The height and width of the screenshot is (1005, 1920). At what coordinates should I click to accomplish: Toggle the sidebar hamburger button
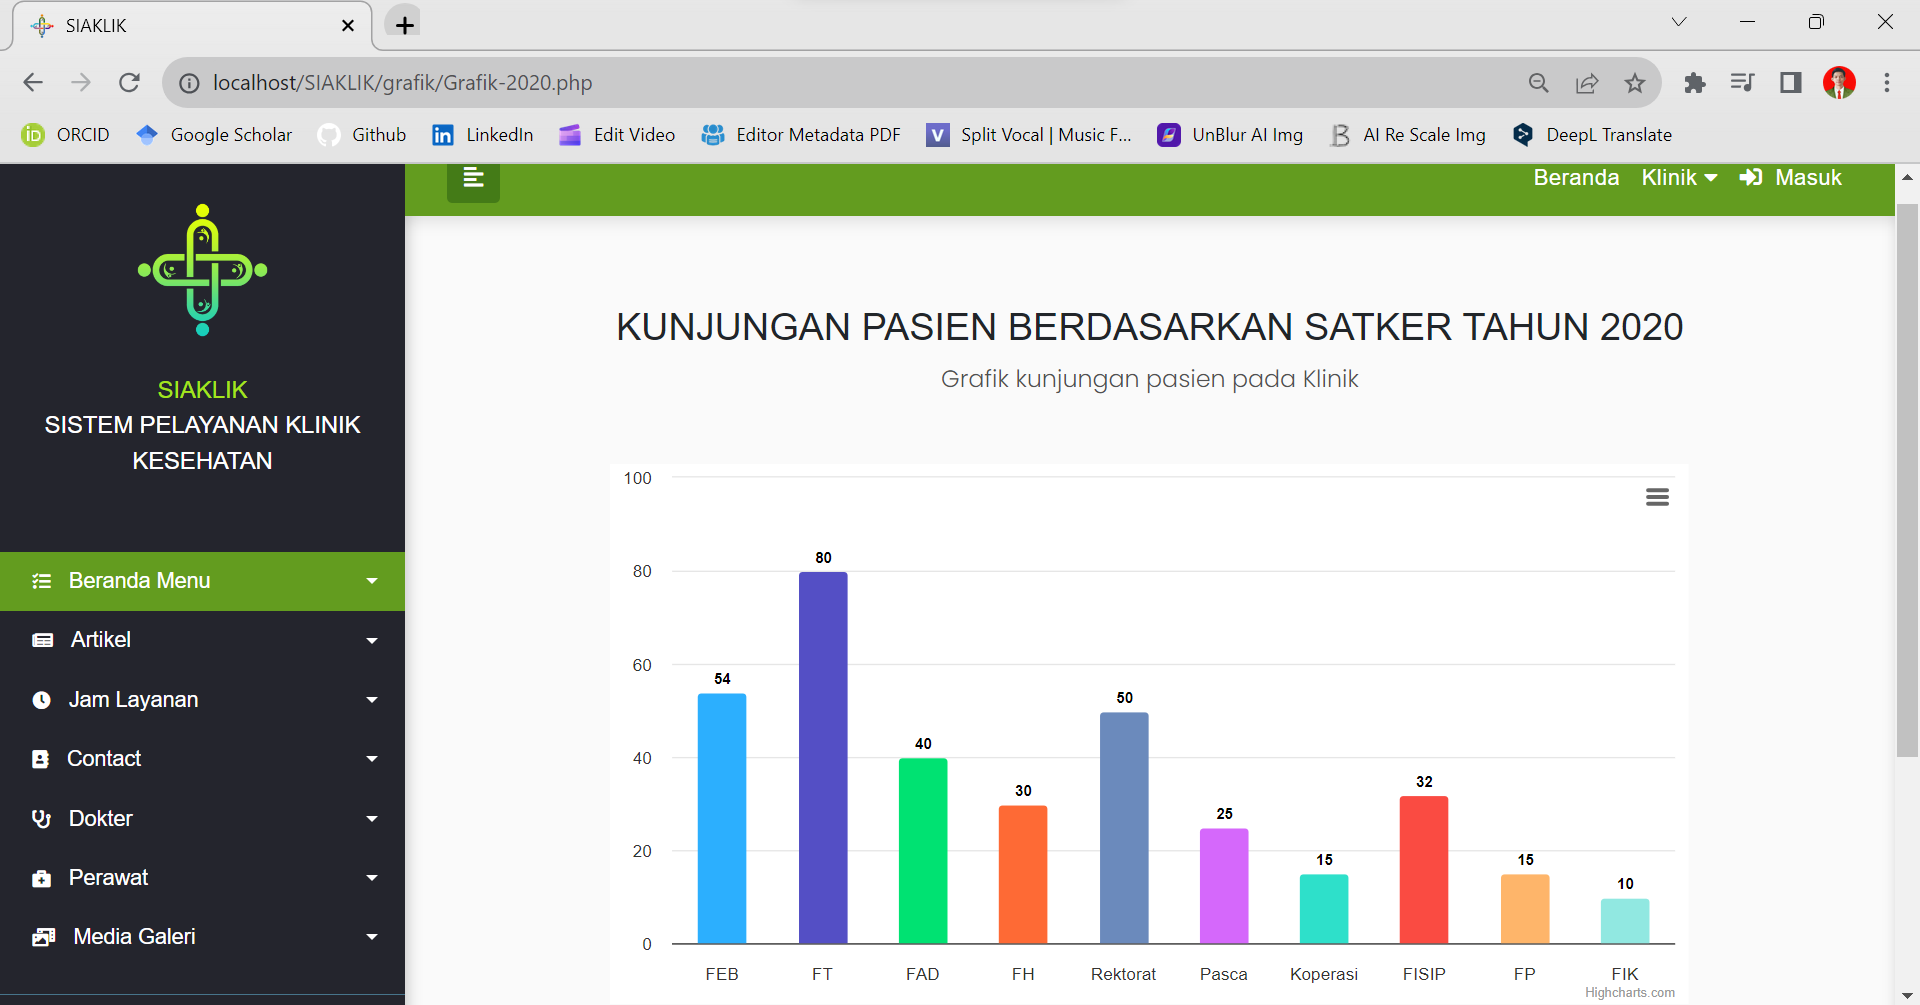[x=473, y=180]
